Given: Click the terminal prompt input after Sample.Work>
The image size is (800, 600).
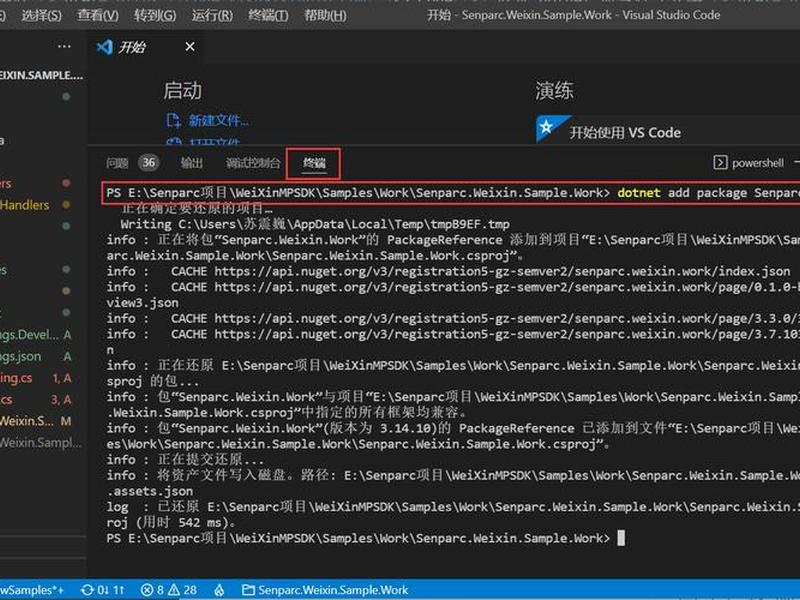Looking at the screenshot, I should (x=621, y=538).
